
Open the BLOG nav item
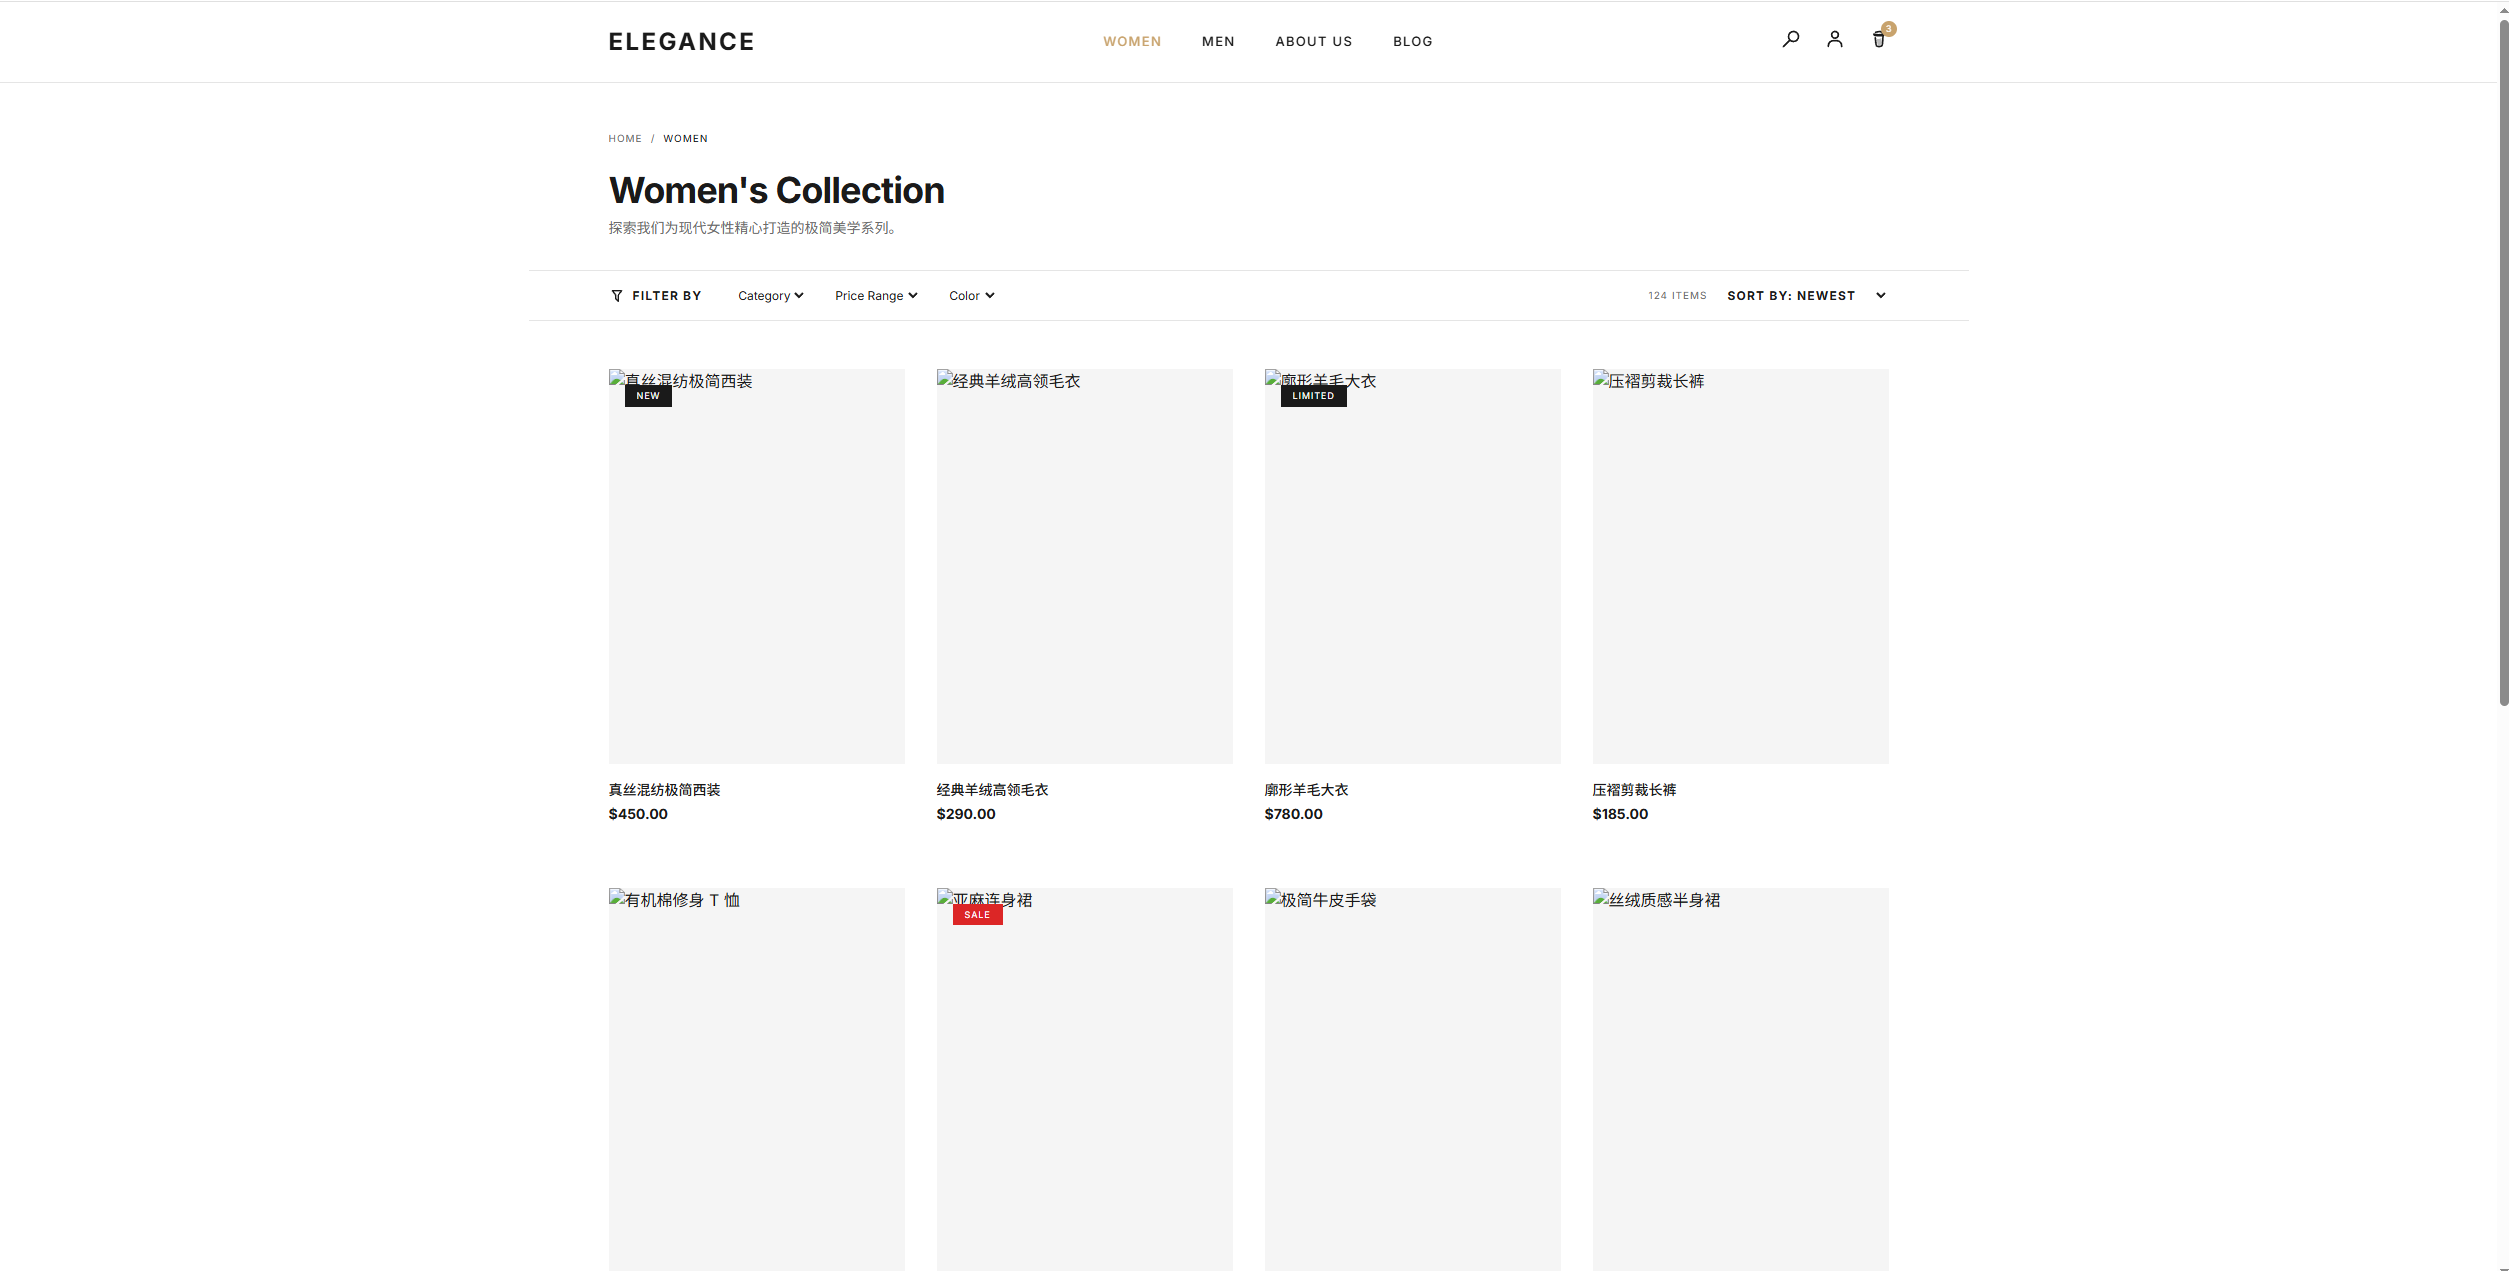coord(1412,42)
